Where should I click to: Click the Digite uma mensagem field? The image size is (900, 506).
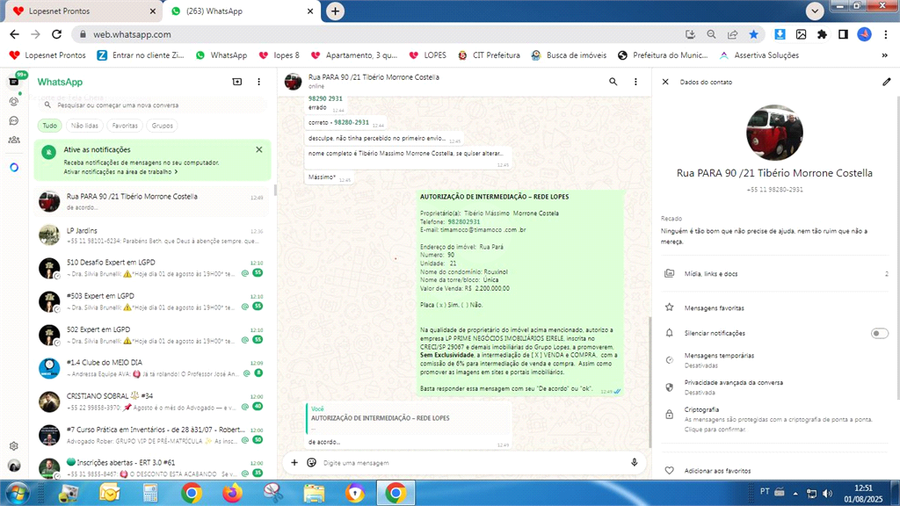point(471,463)
